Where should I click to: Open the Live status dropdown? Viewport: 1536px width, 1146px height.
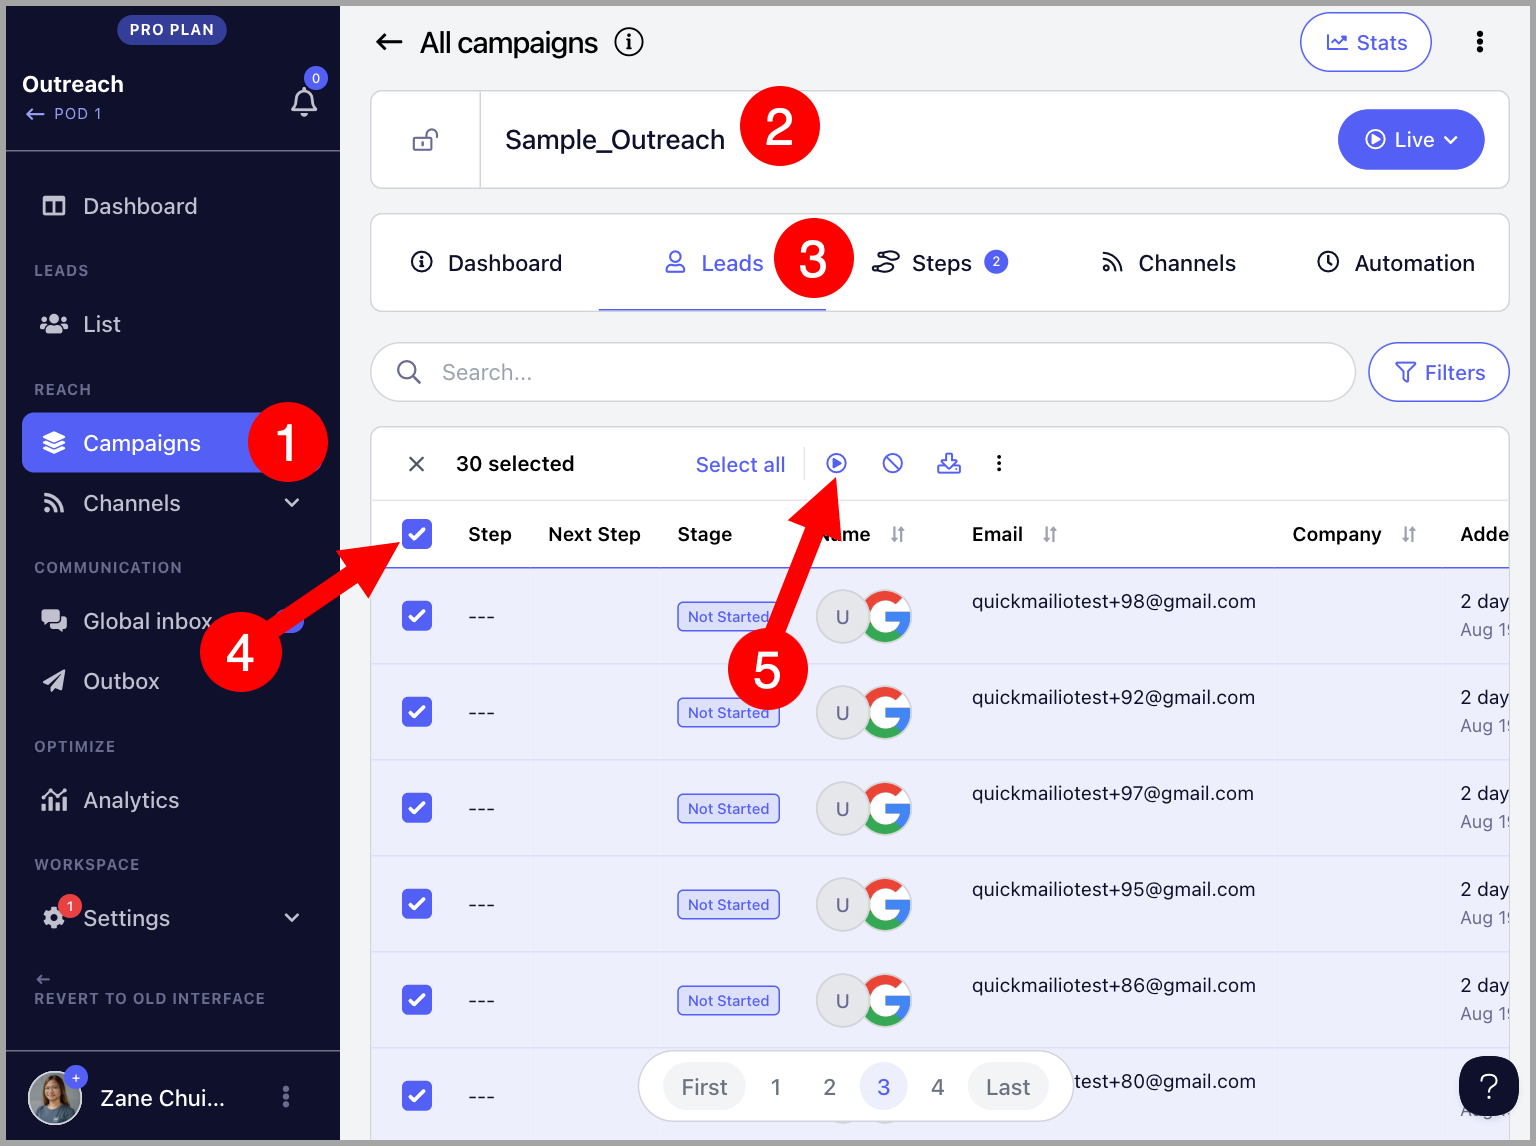point(1410,139)
